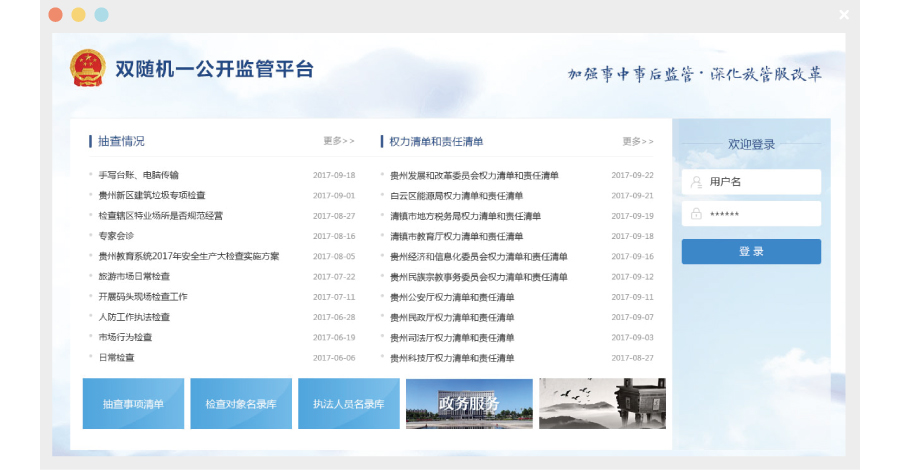This screenshot has width=900, height=470.
Task: Open 手写台账、电脑传输 article
Action: coord(138,175)
